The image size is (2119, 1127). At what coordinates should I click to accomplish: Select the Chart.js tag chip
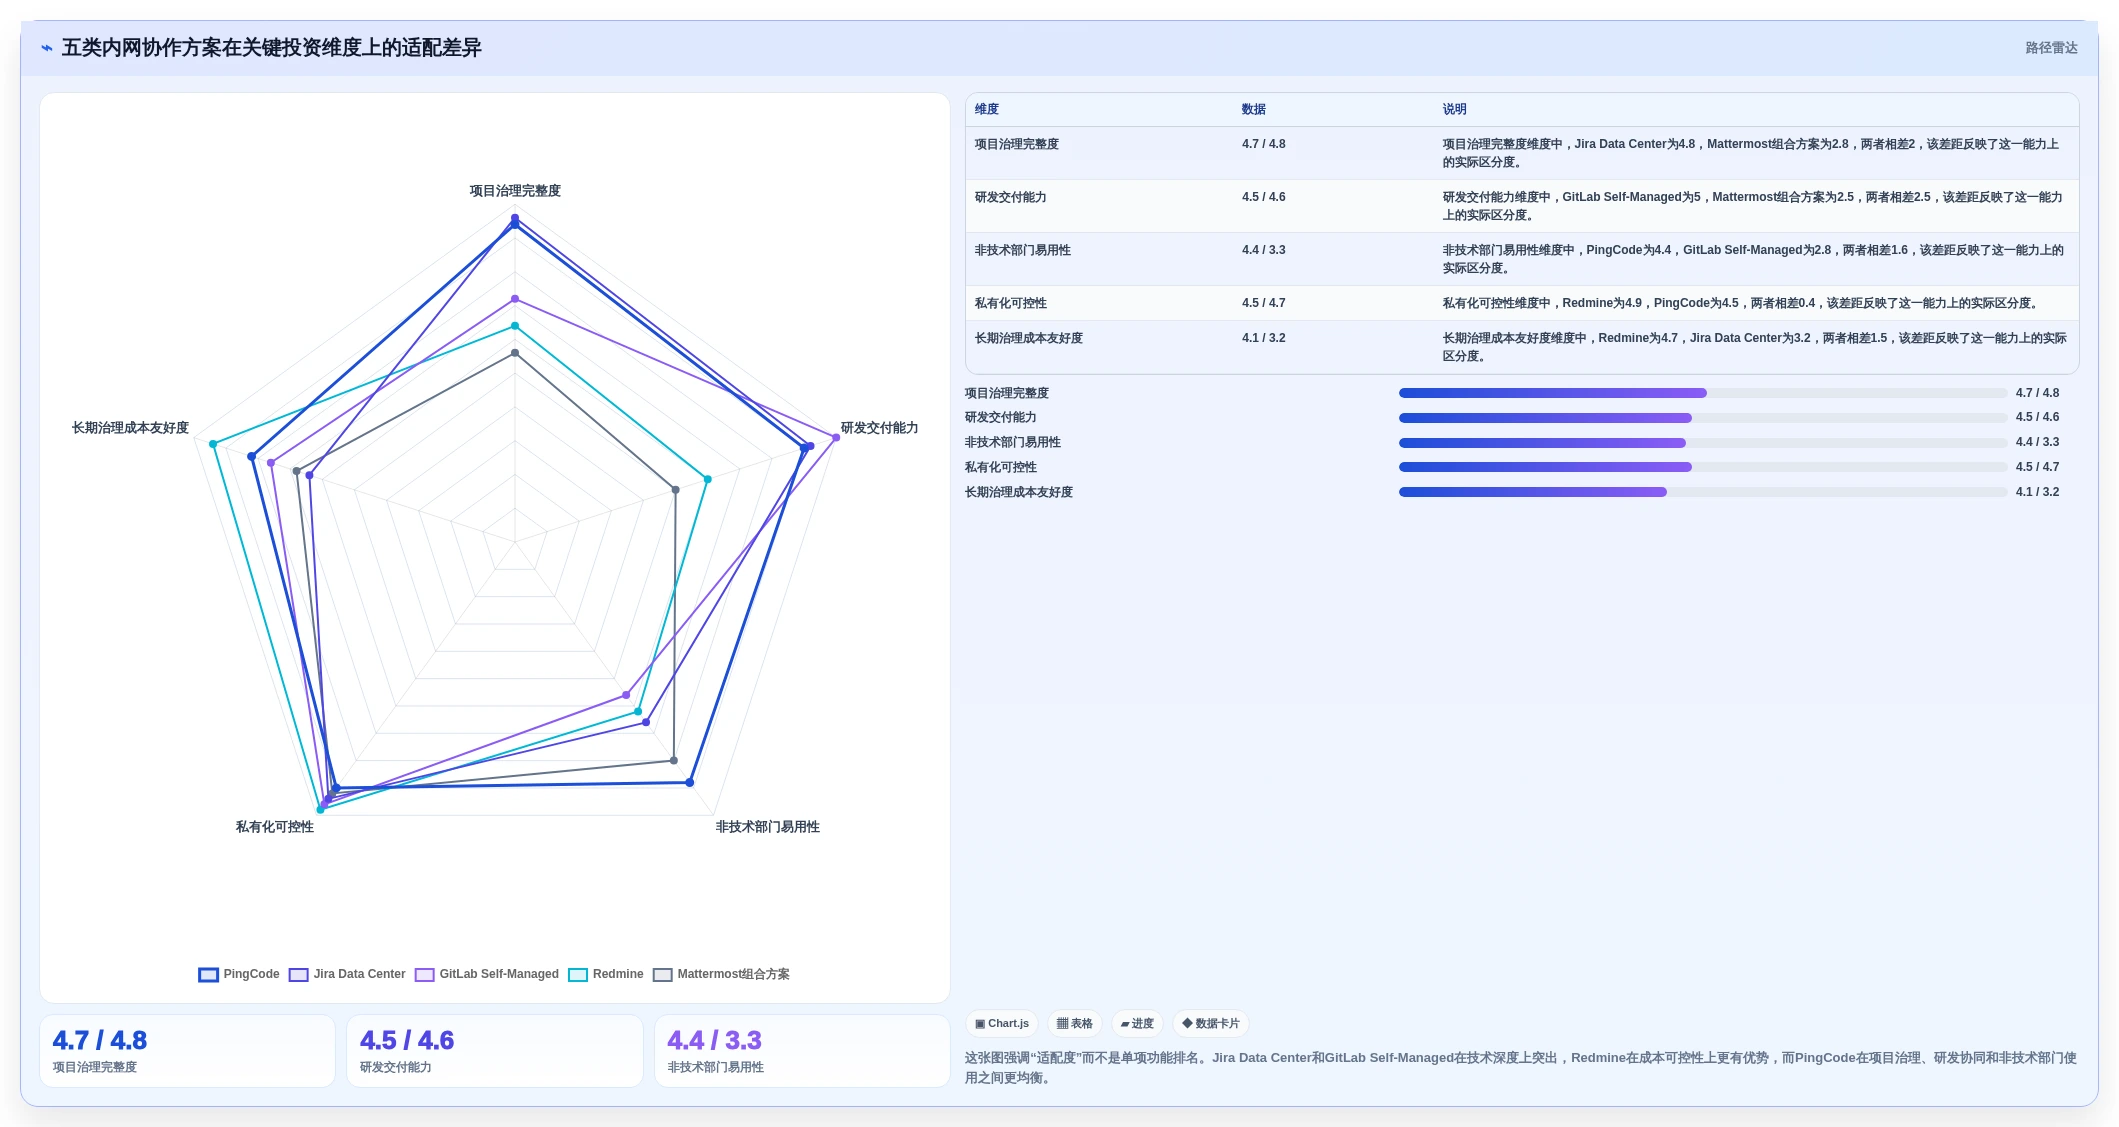pos(1002,1024)
